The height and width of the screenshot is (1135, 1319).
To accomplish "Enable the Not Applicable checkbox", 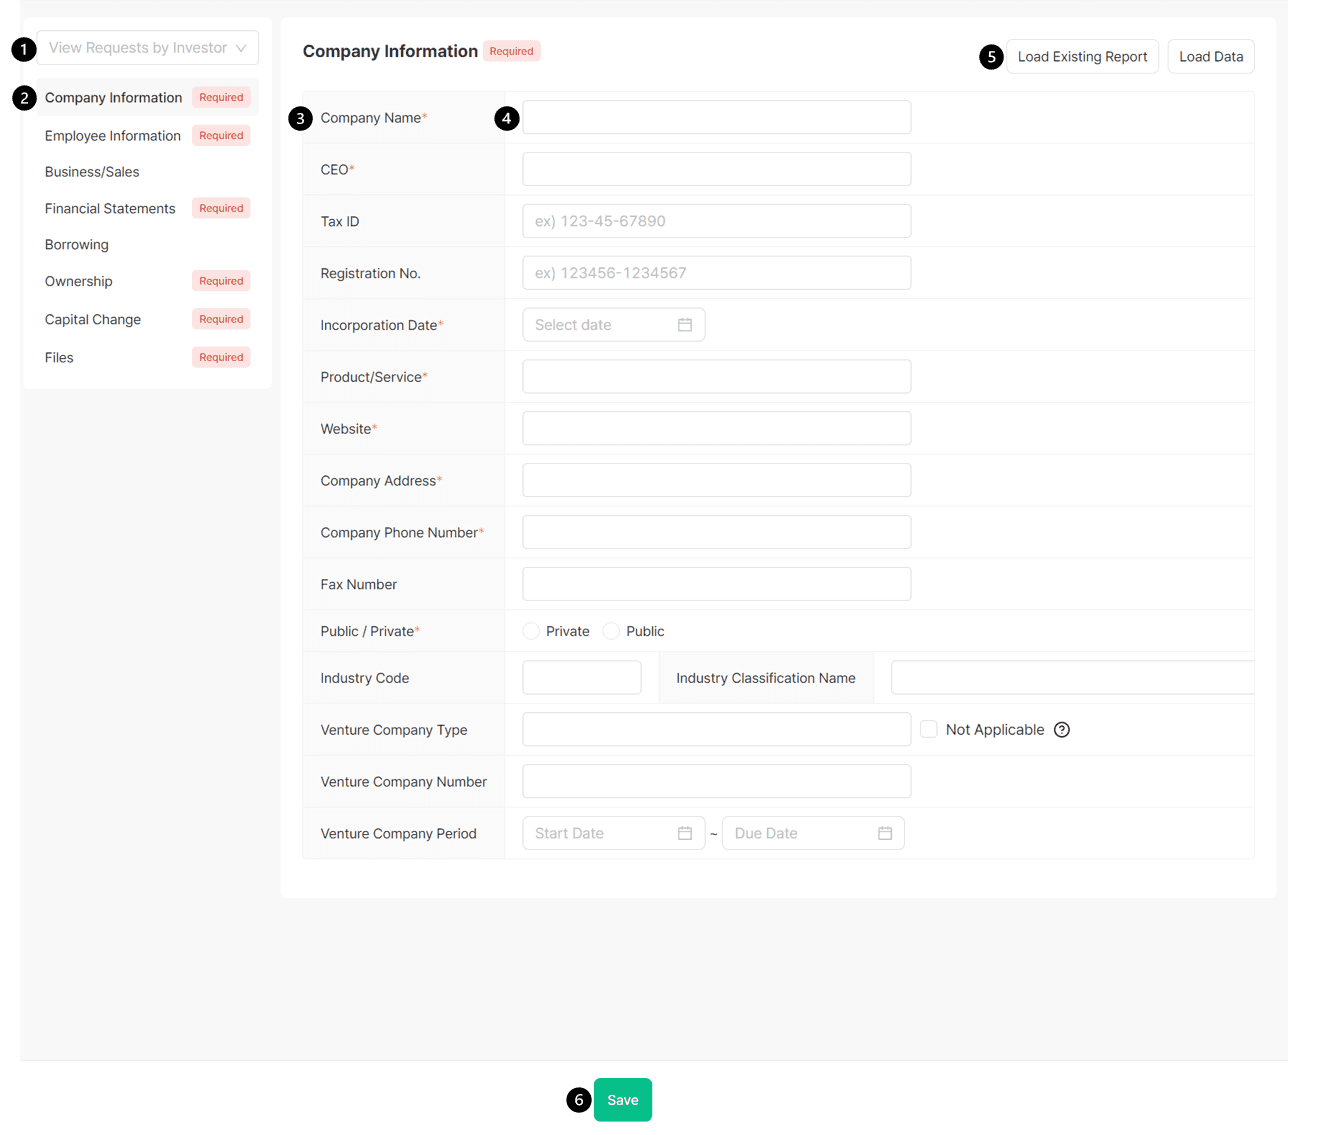I will pyautogui.click(x=928, y=729).
